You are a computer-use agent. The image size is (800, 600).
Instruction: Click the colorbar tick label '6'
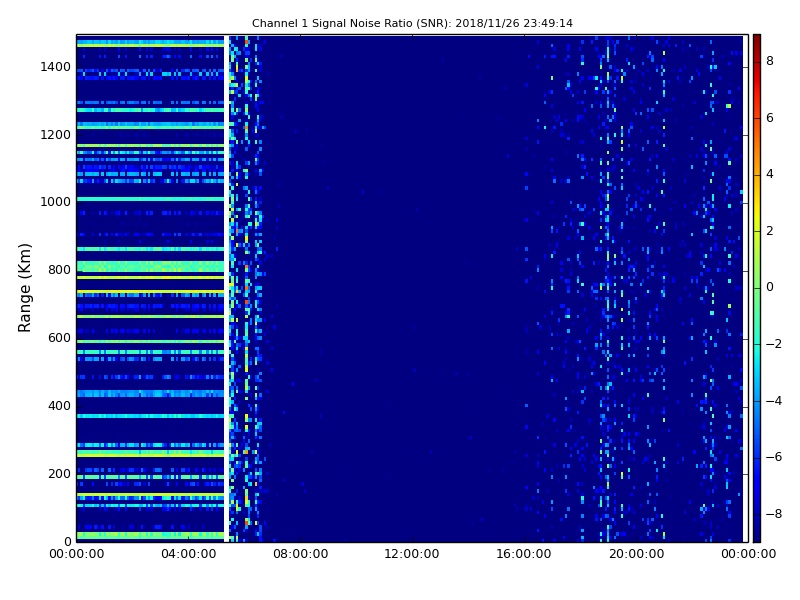point(770,118)
